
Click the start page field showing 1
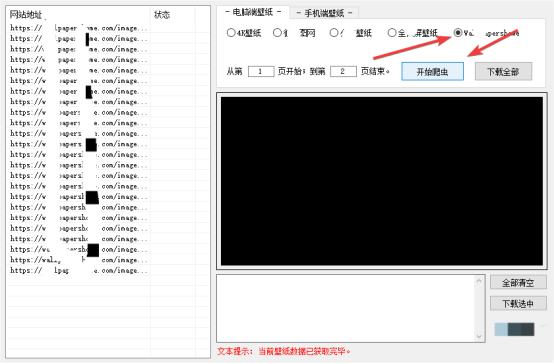261,71
